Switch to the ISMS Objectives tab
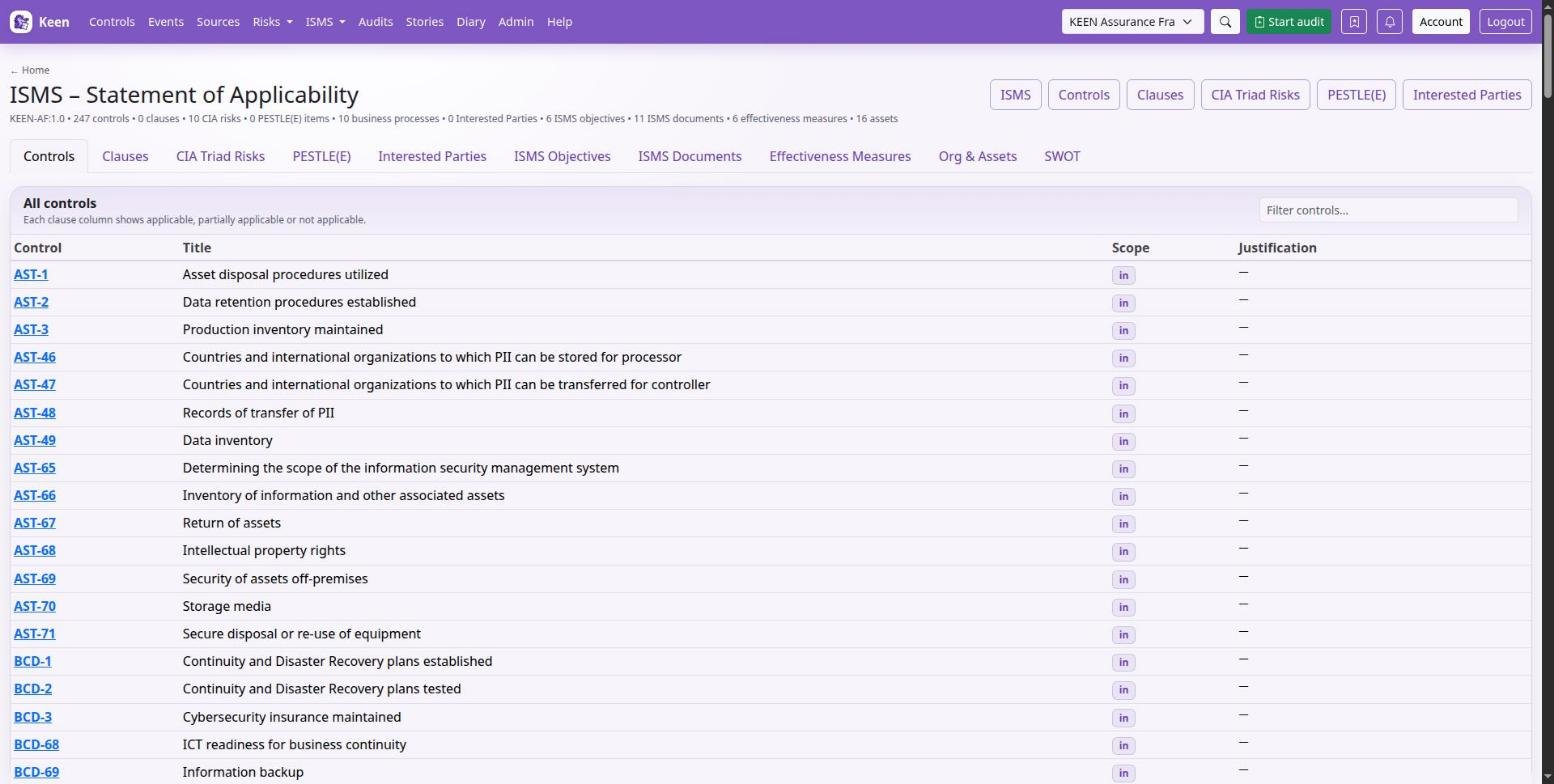The width and height of the screenshot is (1554, 784). 562,156
